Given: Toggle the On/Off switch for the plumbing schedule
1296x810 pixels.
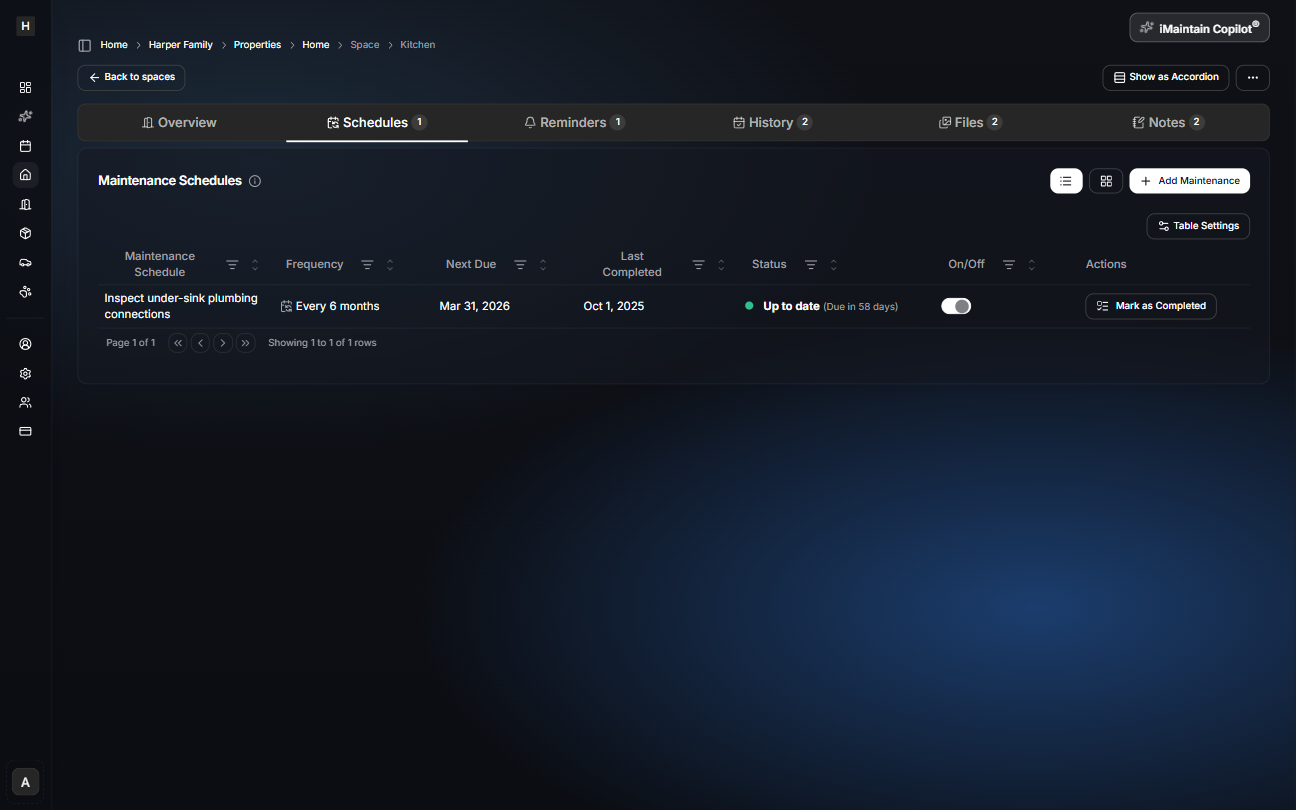Looking at the screenshot, I should (x=955, y=305).
